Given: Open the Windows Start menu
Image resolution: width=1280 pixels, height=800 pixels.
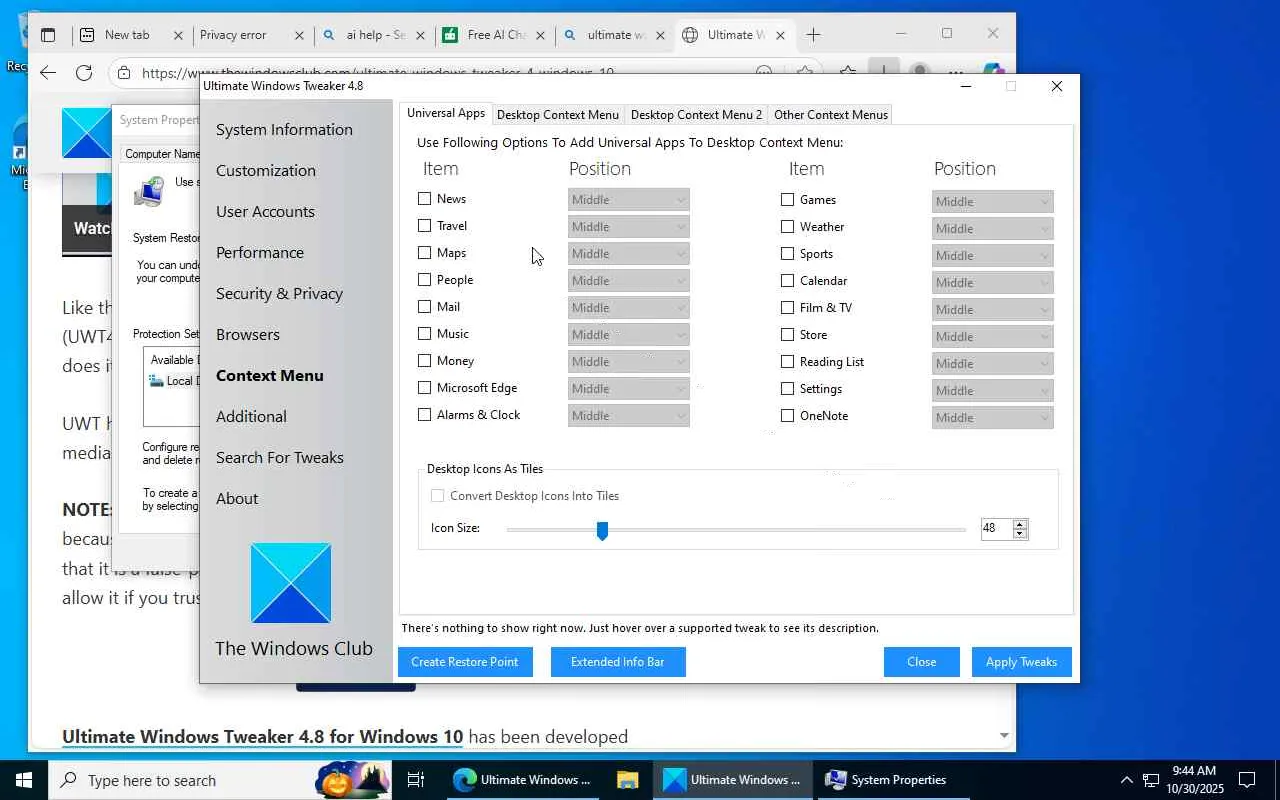Looking at the screenshot, I should (24, 780).
